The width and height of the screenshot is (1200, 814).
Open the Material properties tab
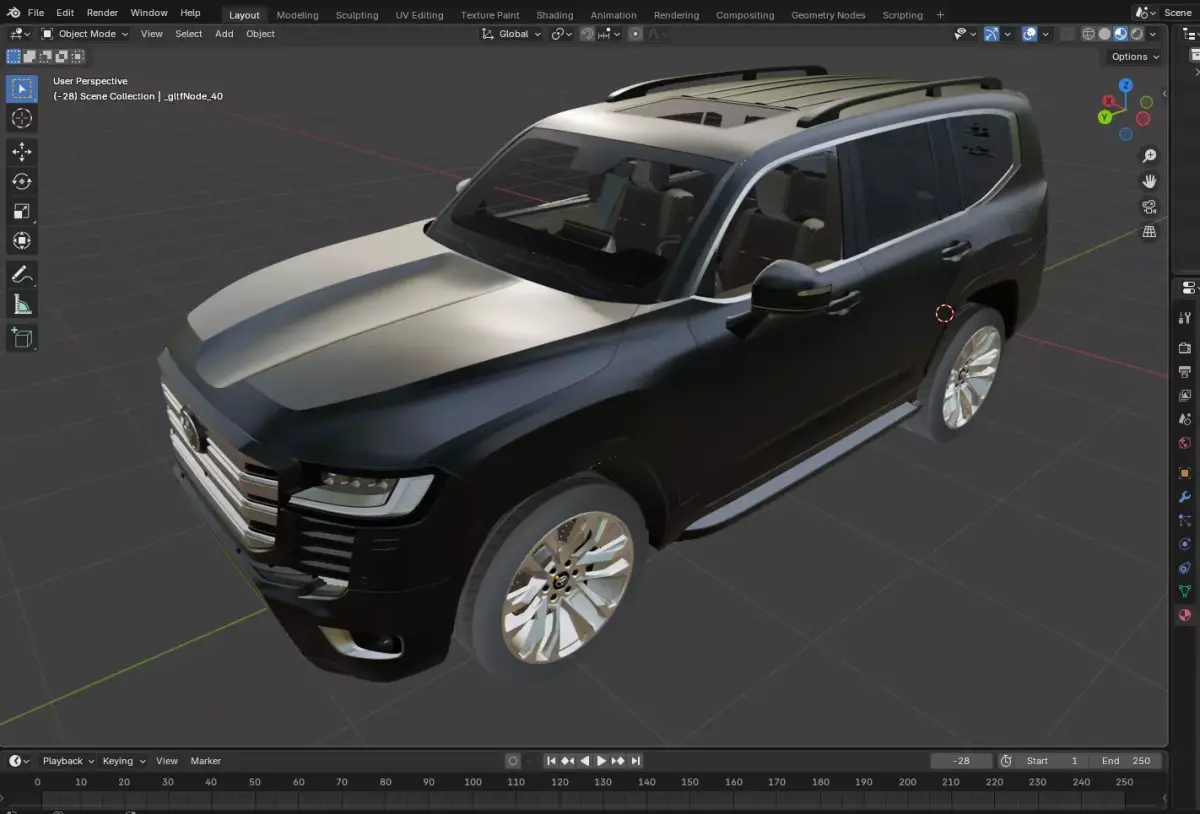1185,616
